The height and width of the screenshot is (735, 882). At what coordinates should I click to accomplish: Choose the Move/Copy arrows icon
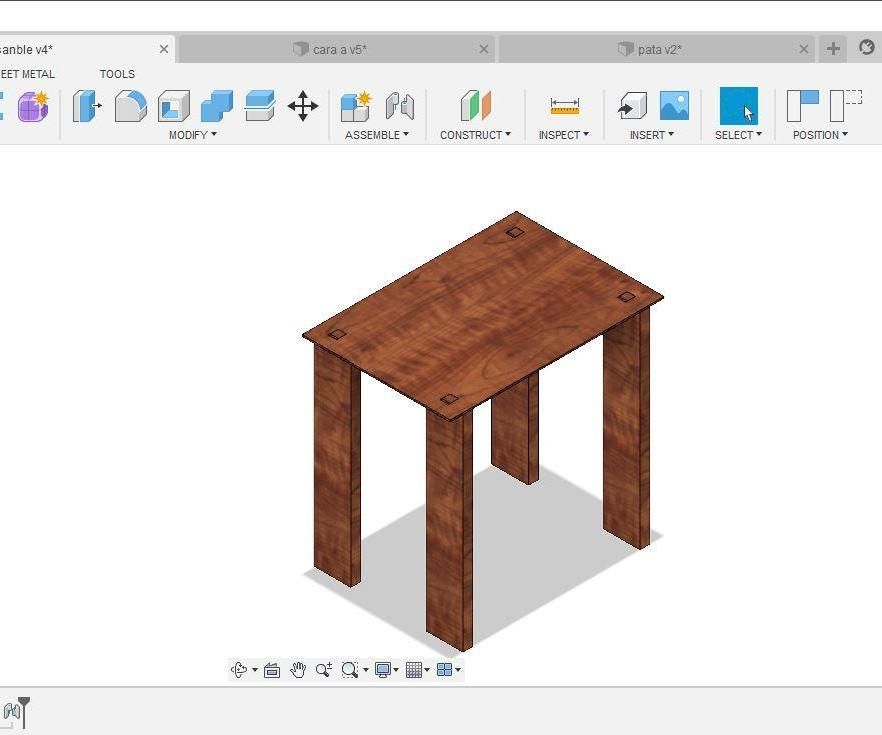(x=303, y=106)
